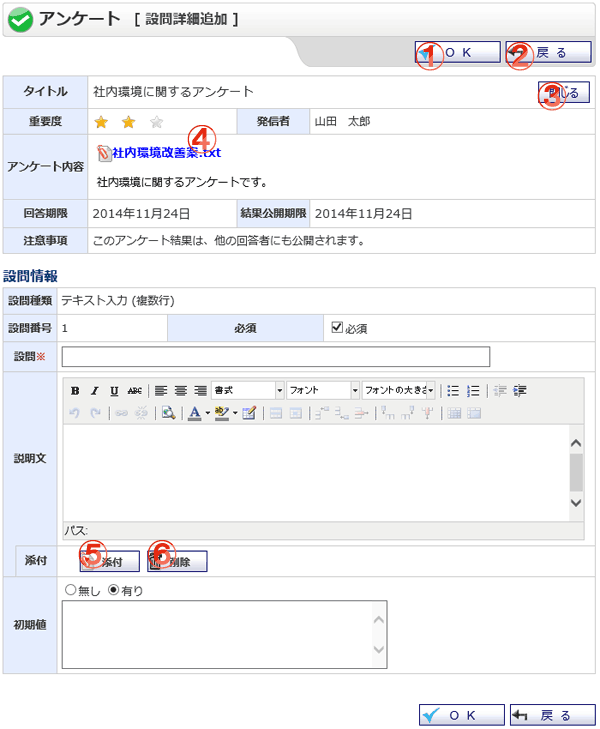Click the 削除 delete button
Viewport: 600px width, 729px height.
177,562
